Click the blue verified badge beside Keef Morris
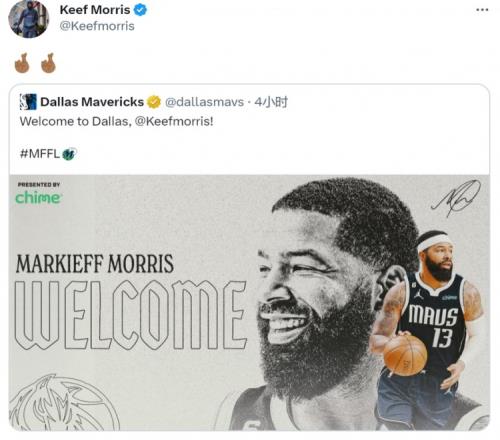The height and width of the screenshot is (440, 500). pos(140,10)
